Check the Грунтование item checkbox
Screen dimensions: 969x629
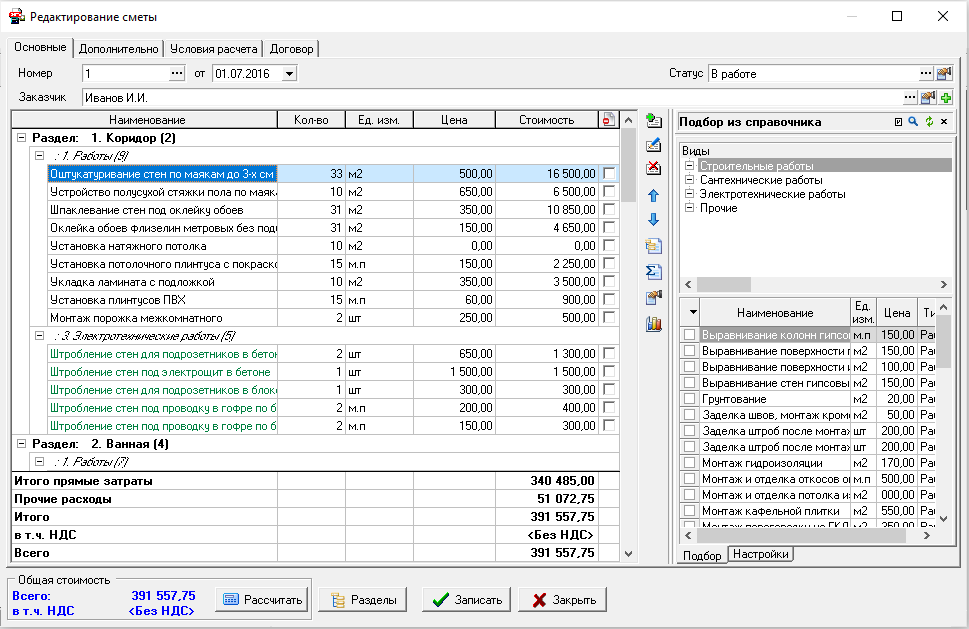coord(689,399)
